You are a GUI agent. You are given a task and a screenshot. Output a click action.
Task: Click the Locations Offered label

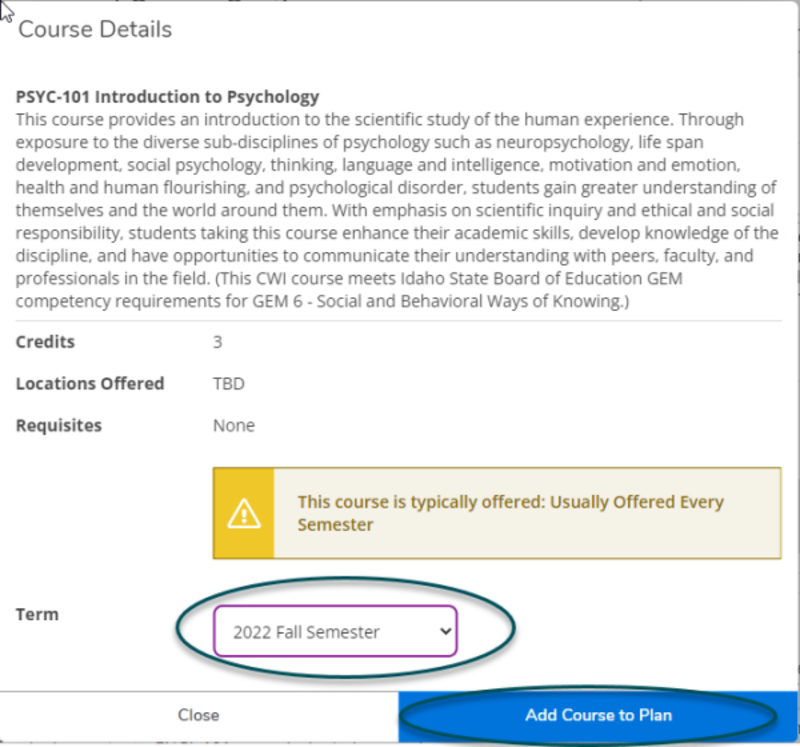pos(89,383)
